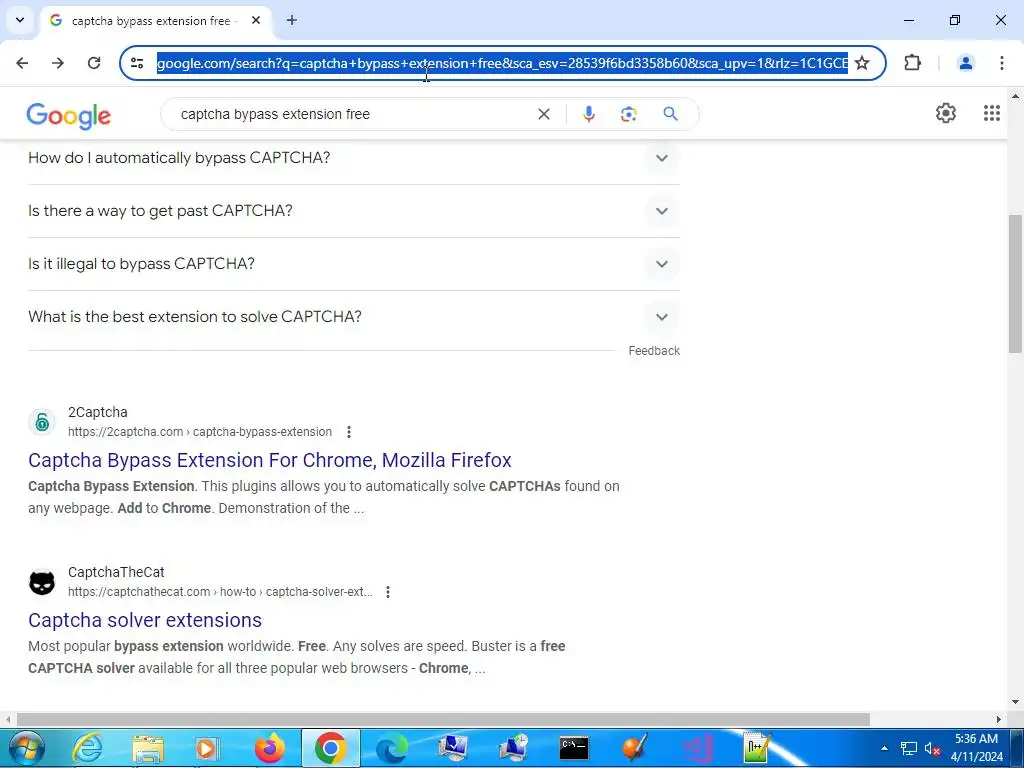Viewport: 1024px width, 768px height.
Task: Go forward using the browser forward arrow
Action: [x=58, y=63]
